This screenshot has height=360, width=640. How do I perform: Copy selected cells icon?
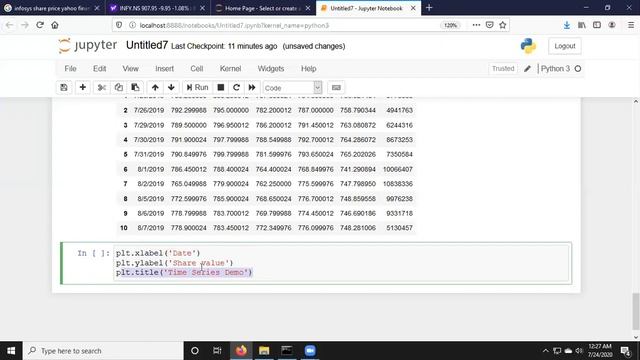pos(118,87)
